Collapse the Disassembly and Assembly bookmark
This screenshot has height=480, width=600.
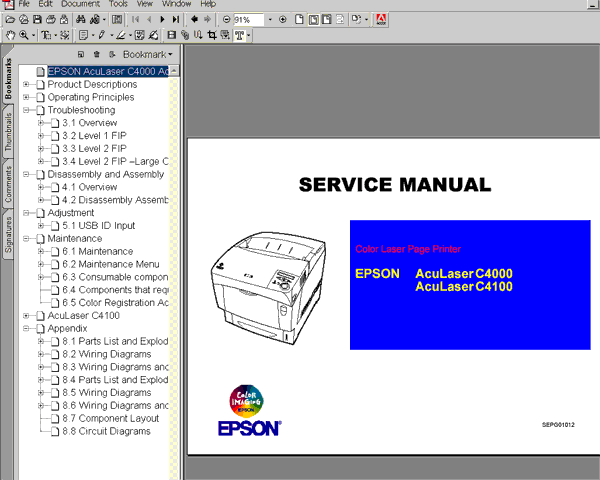click(26, 175)
